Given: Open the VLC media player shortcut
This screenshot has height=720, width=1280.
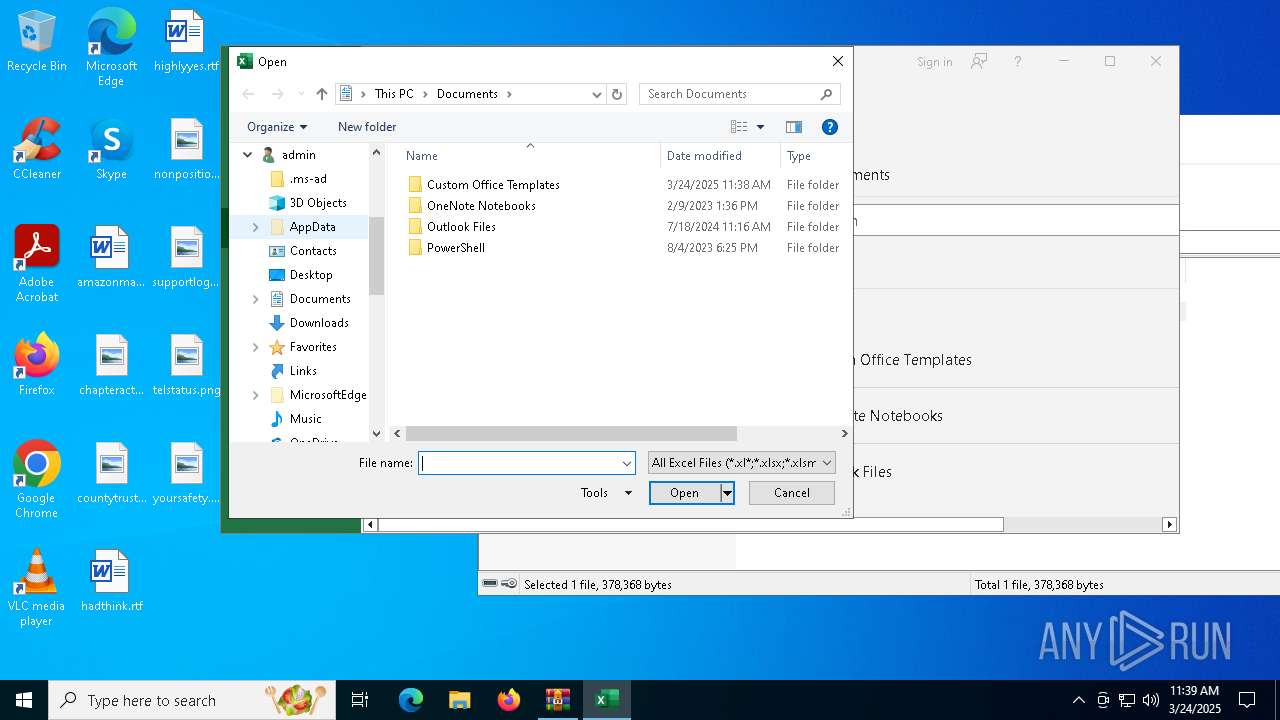Looking at the screenshot, I should (x=37, y=588).
